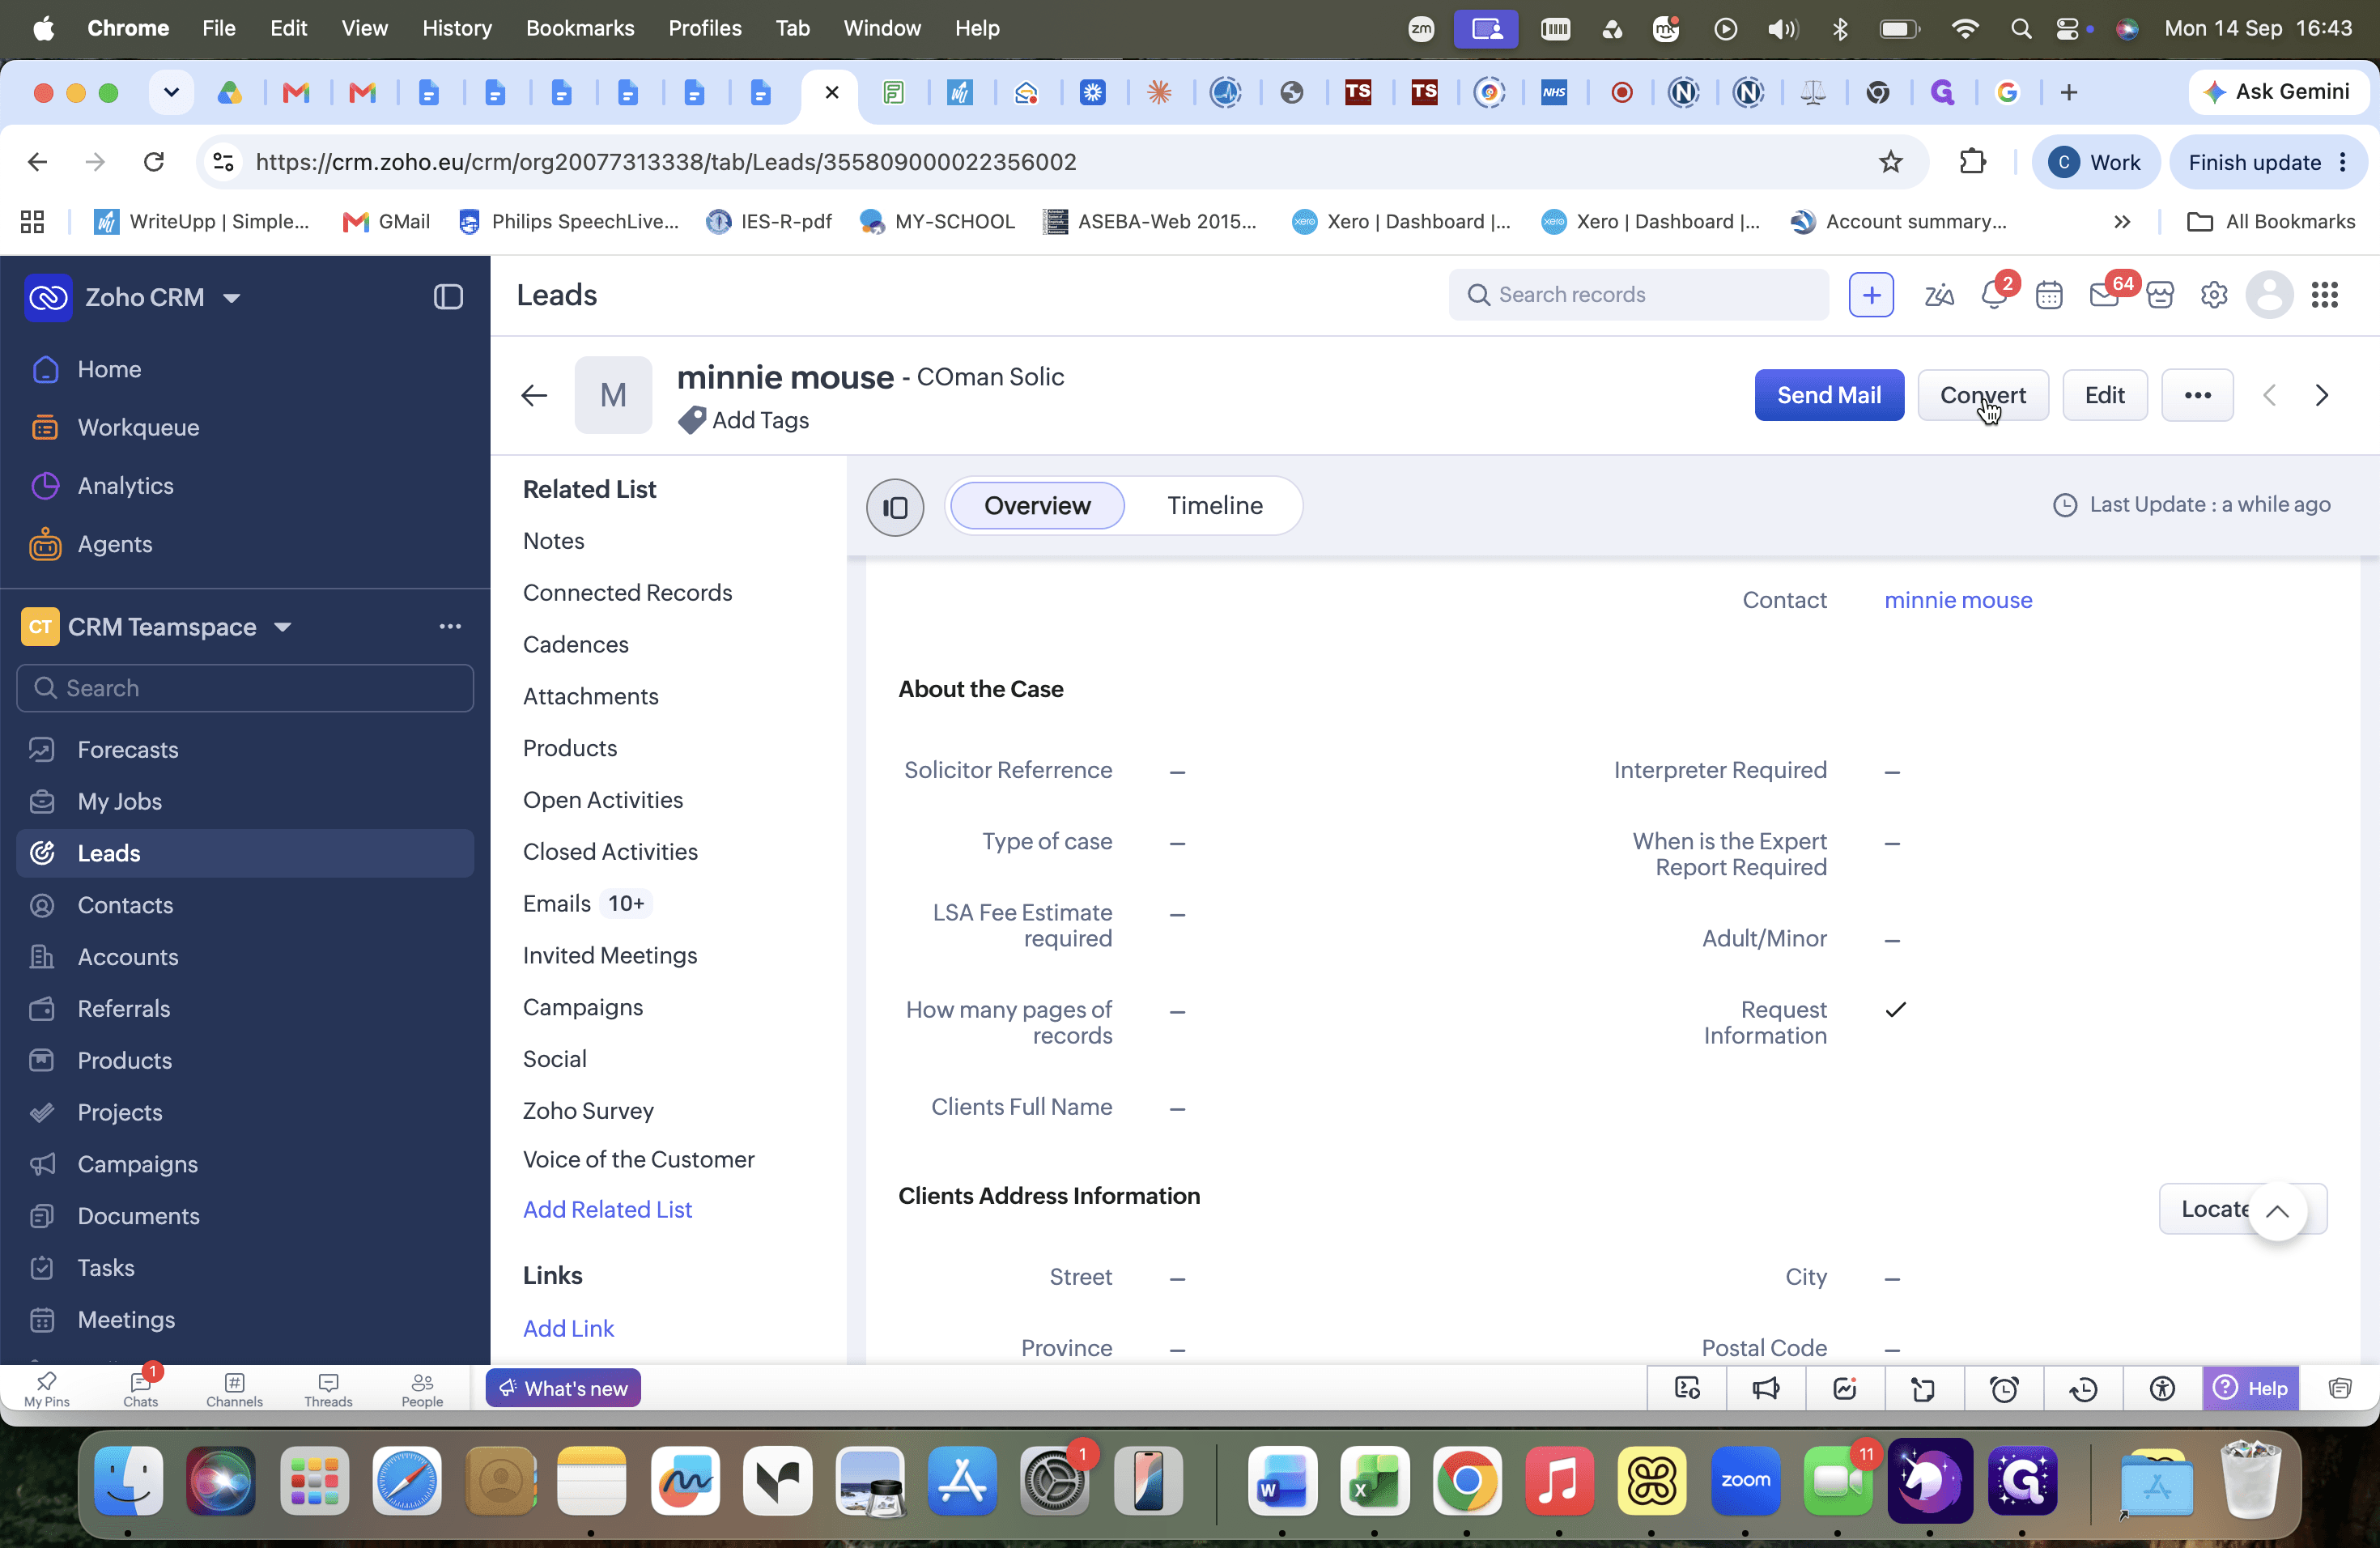This screenshot has height=1548, width=2380.
Task: Open Chrome's three-dot menu on Finish update
Action: (2342, 162)
